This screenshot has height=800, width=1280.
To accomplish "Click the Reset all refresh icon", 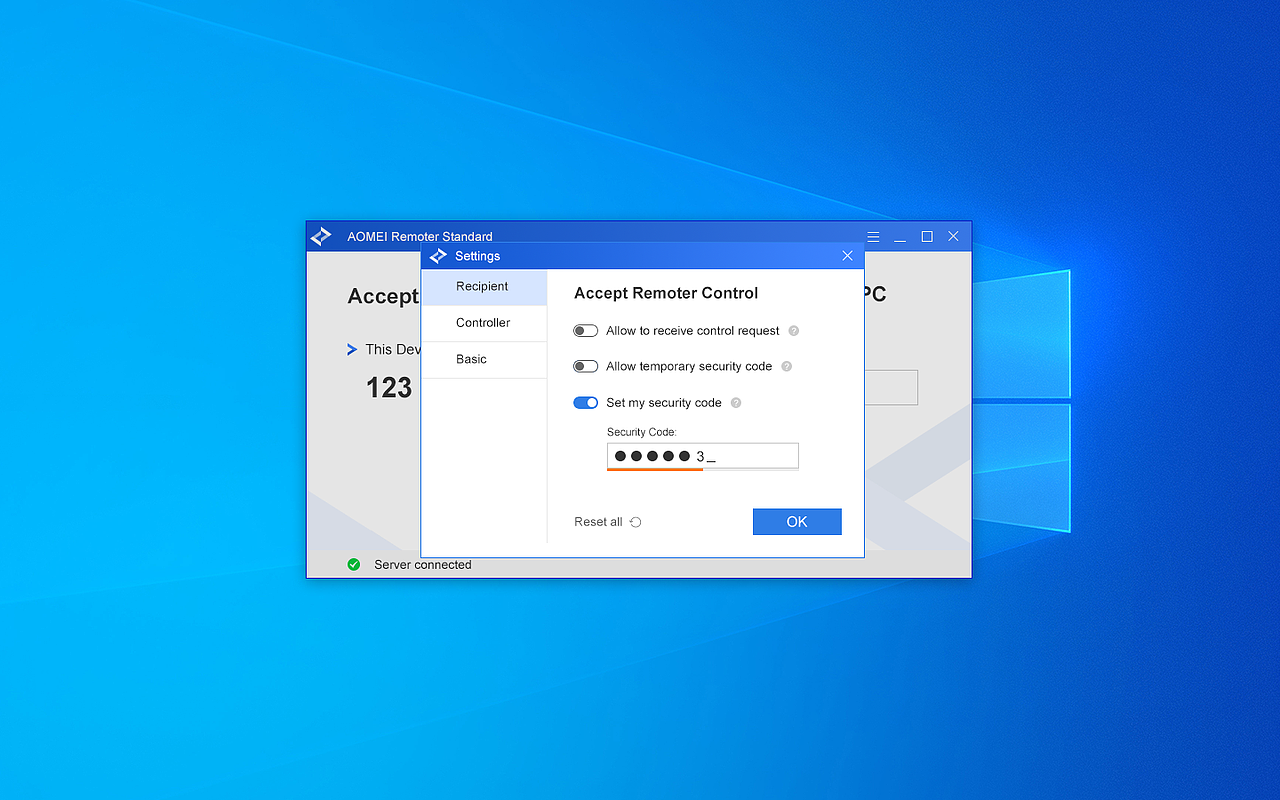I will tap(636, 522).
